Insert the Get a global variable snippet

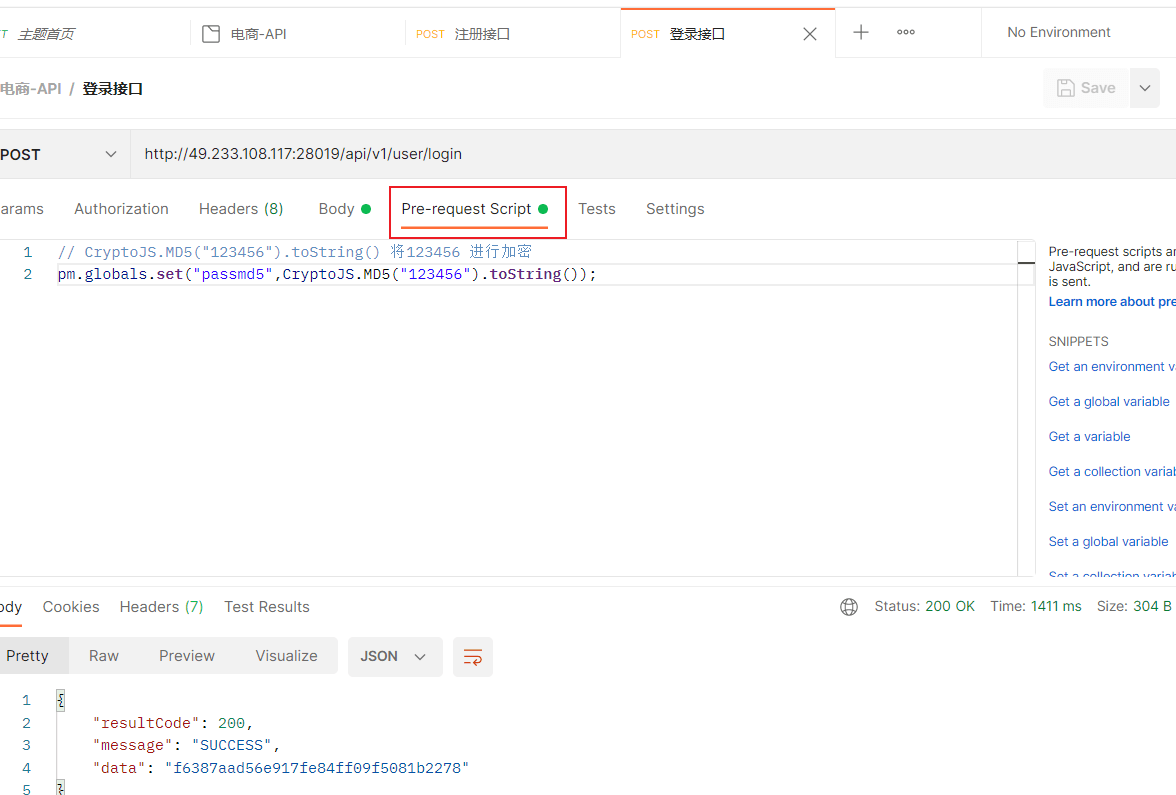pos(1108,402)
